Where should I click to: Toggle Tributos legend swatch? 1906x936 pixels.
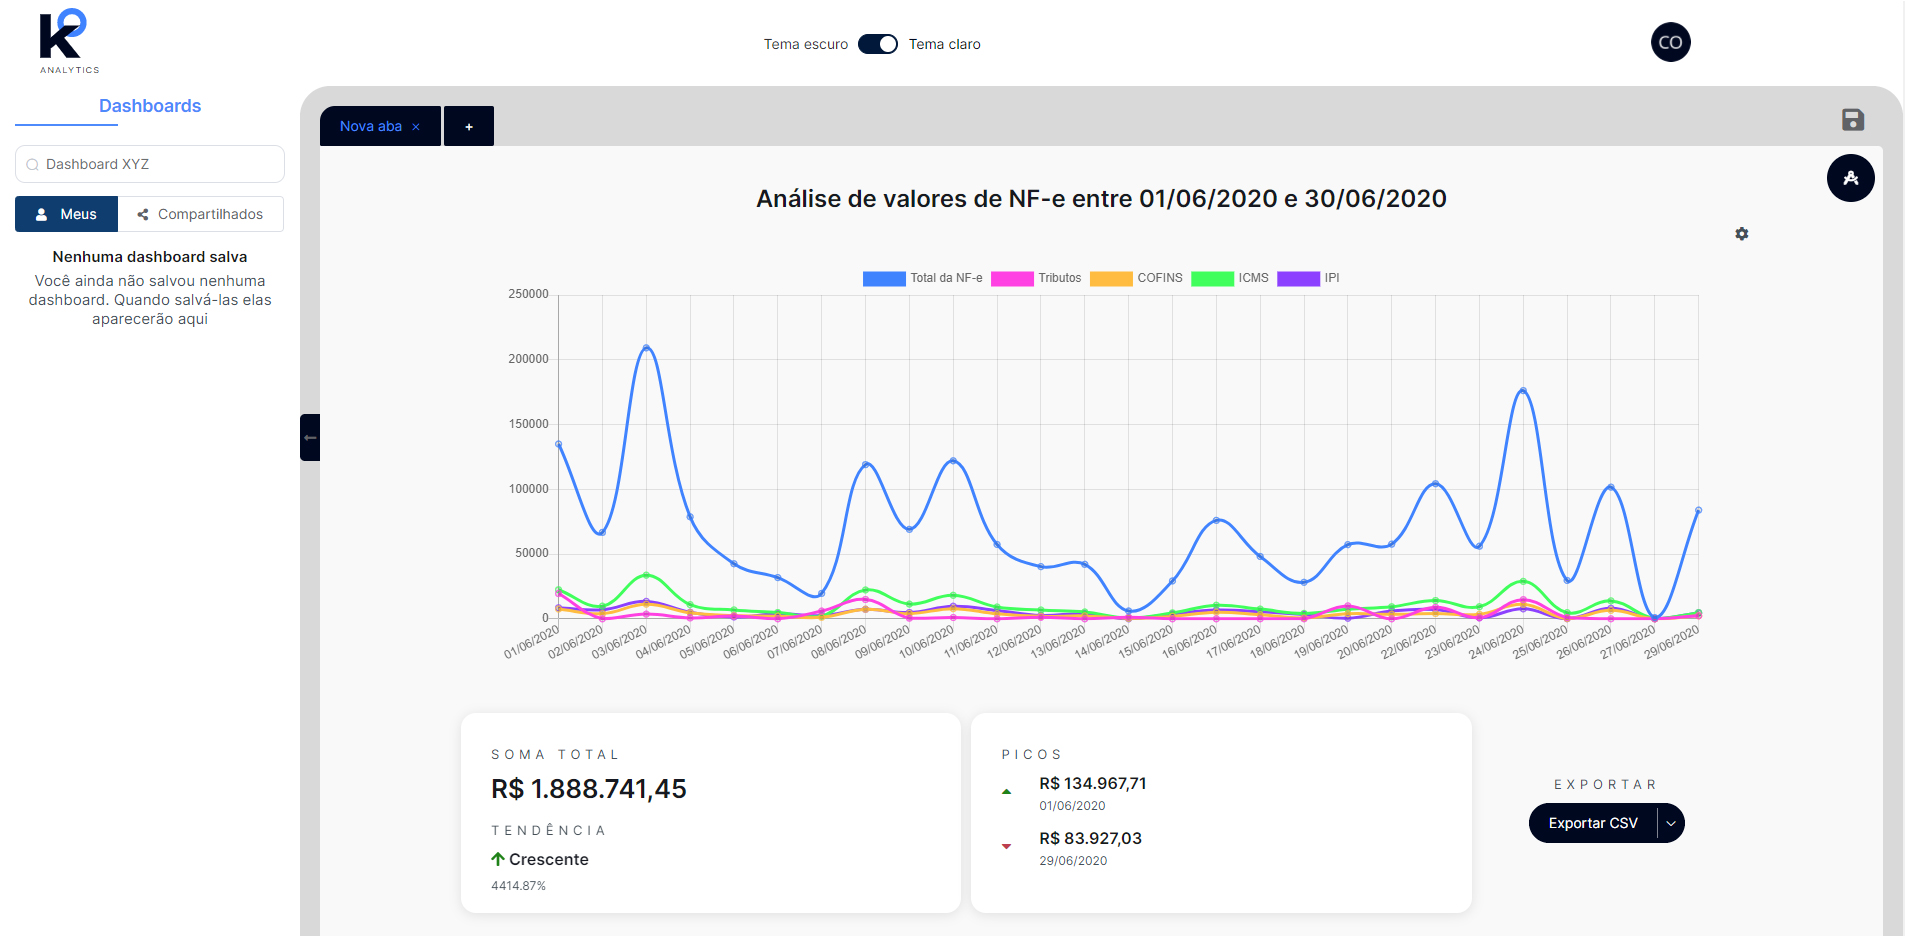[1012, 278]
